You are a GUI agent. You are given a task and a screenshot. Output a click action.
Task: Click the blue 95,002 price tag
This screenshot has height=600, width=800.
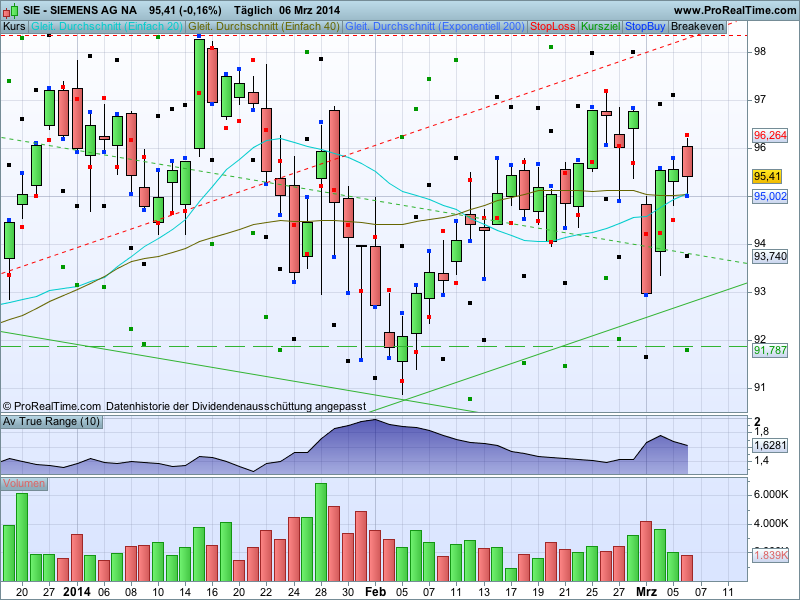[770, 196]
